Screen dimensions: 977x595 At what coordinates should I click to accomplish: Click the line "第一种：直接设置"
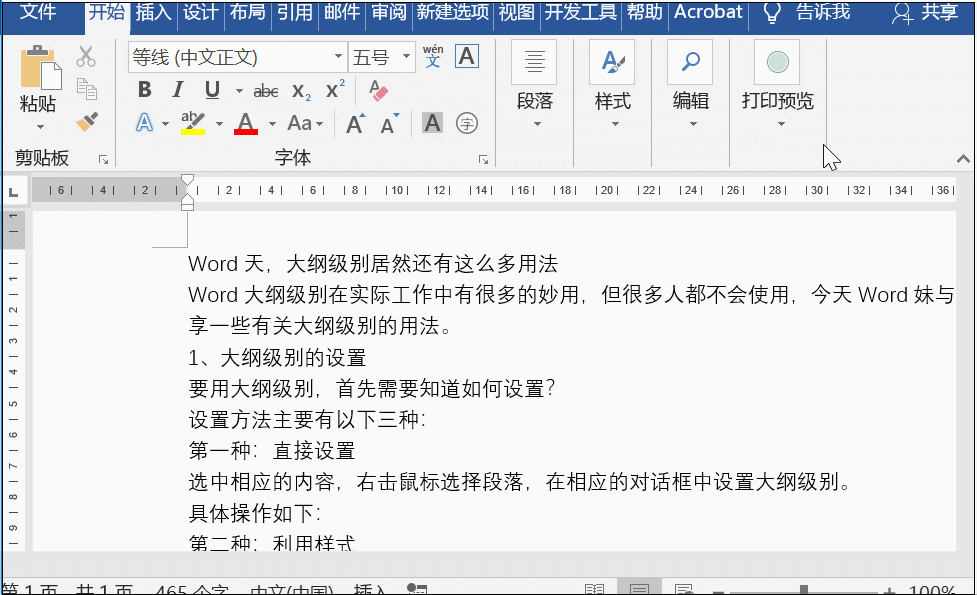pyautogui.click(x=272, y=450)
